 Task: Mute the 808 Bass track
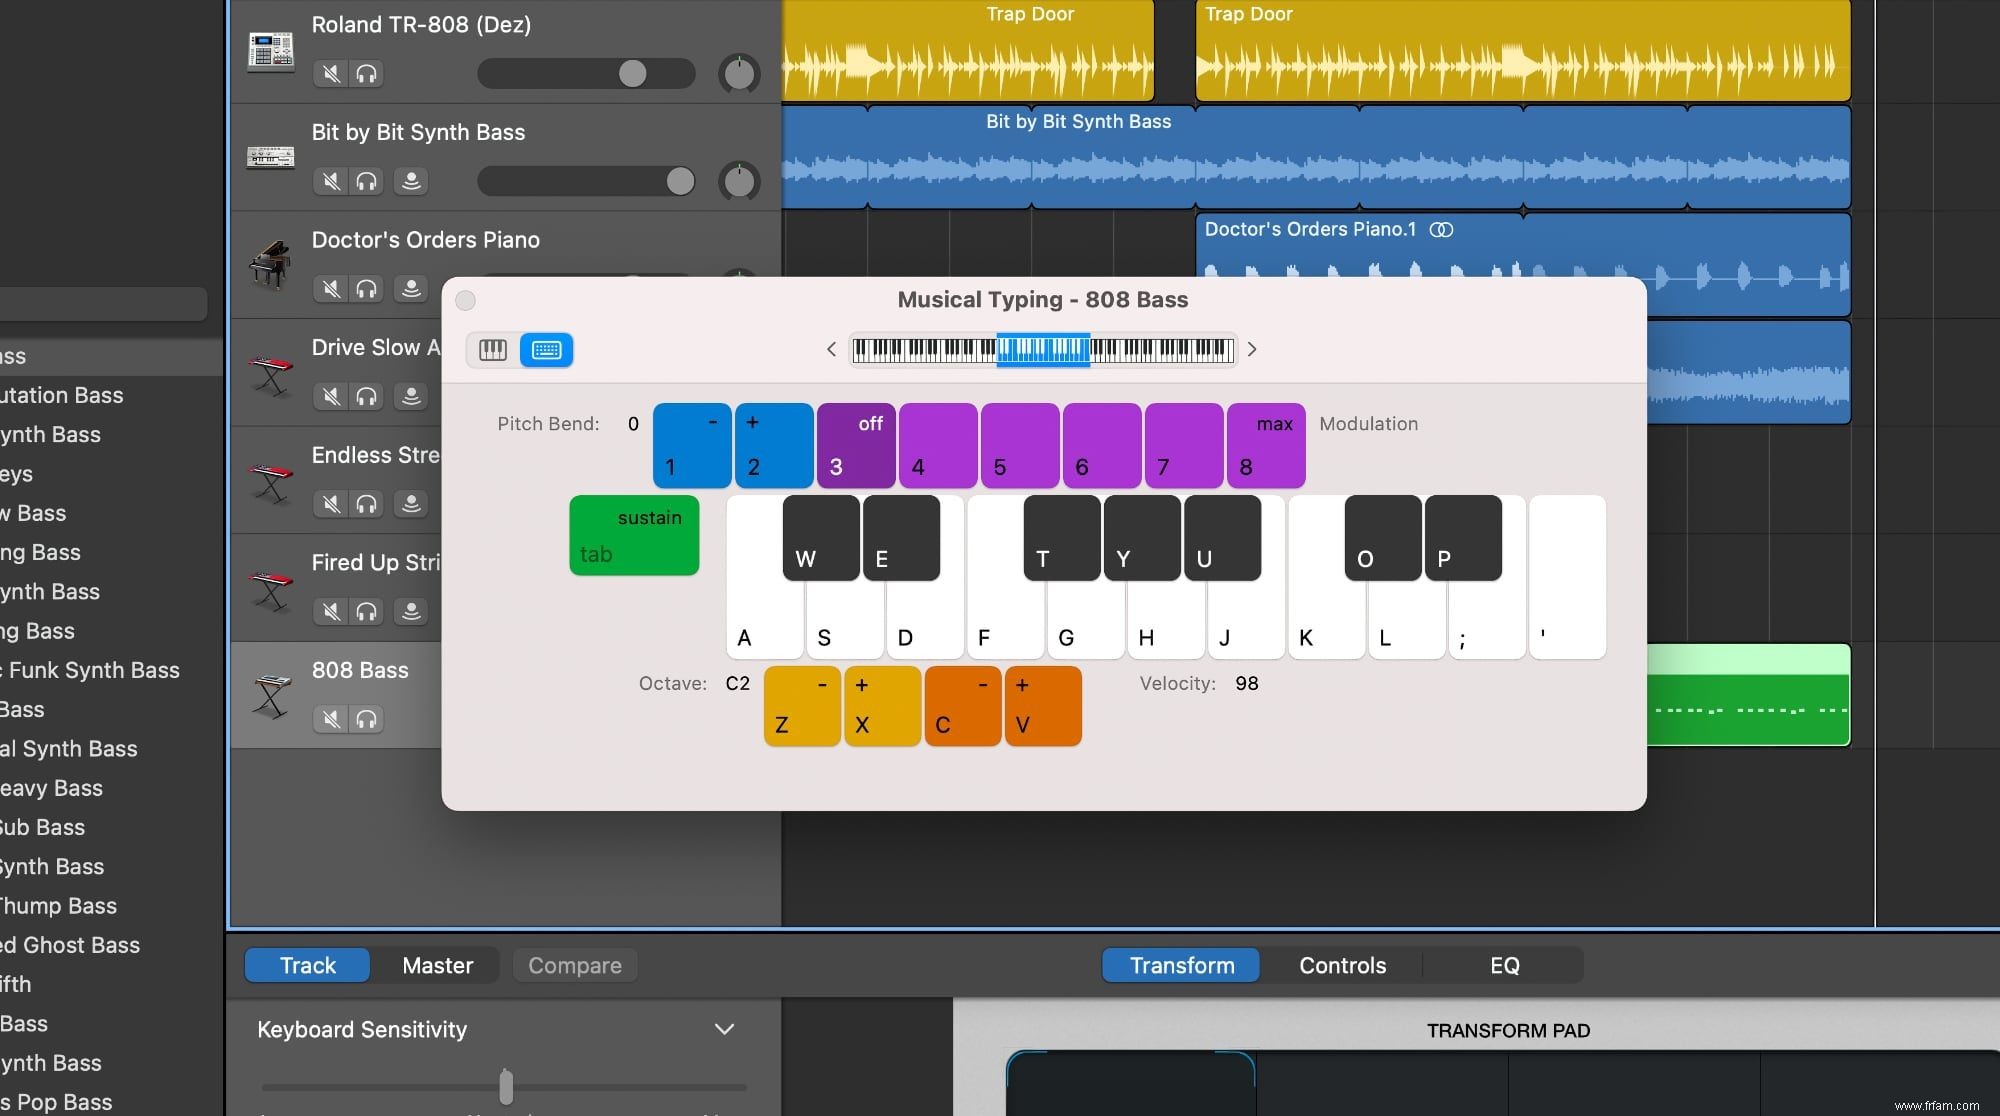coord(331,719)
